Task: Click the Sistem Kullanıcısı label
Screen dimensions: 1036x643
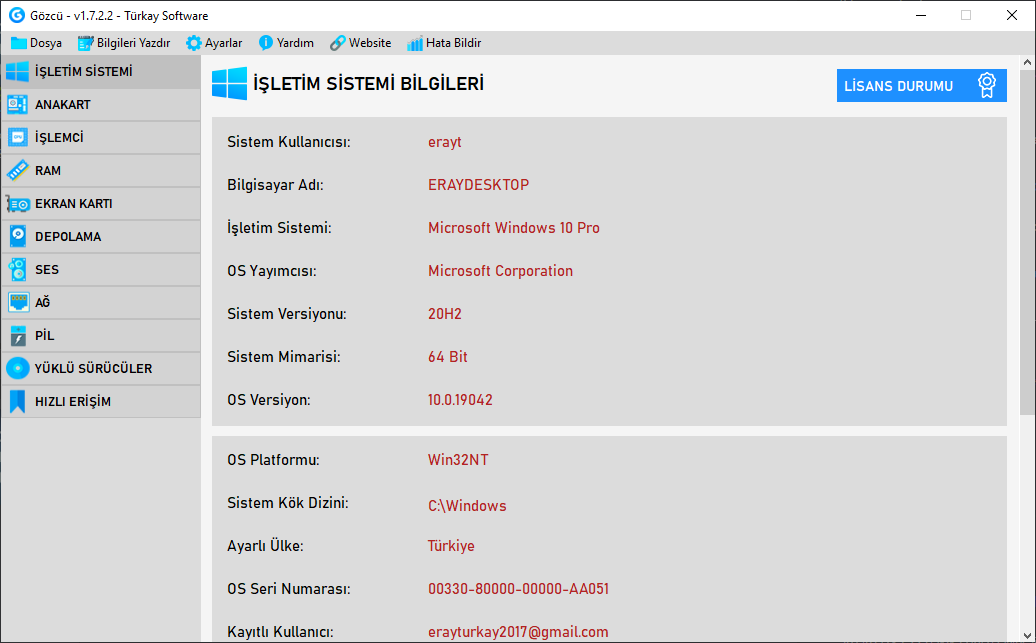Action: (289, 142)
